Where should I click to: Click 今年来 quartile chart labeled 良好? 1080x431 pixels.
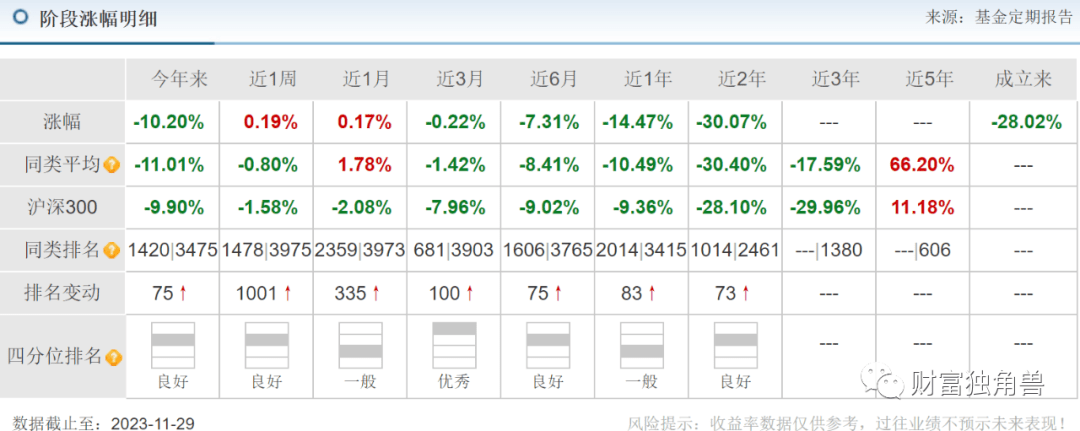coord(173,346)
